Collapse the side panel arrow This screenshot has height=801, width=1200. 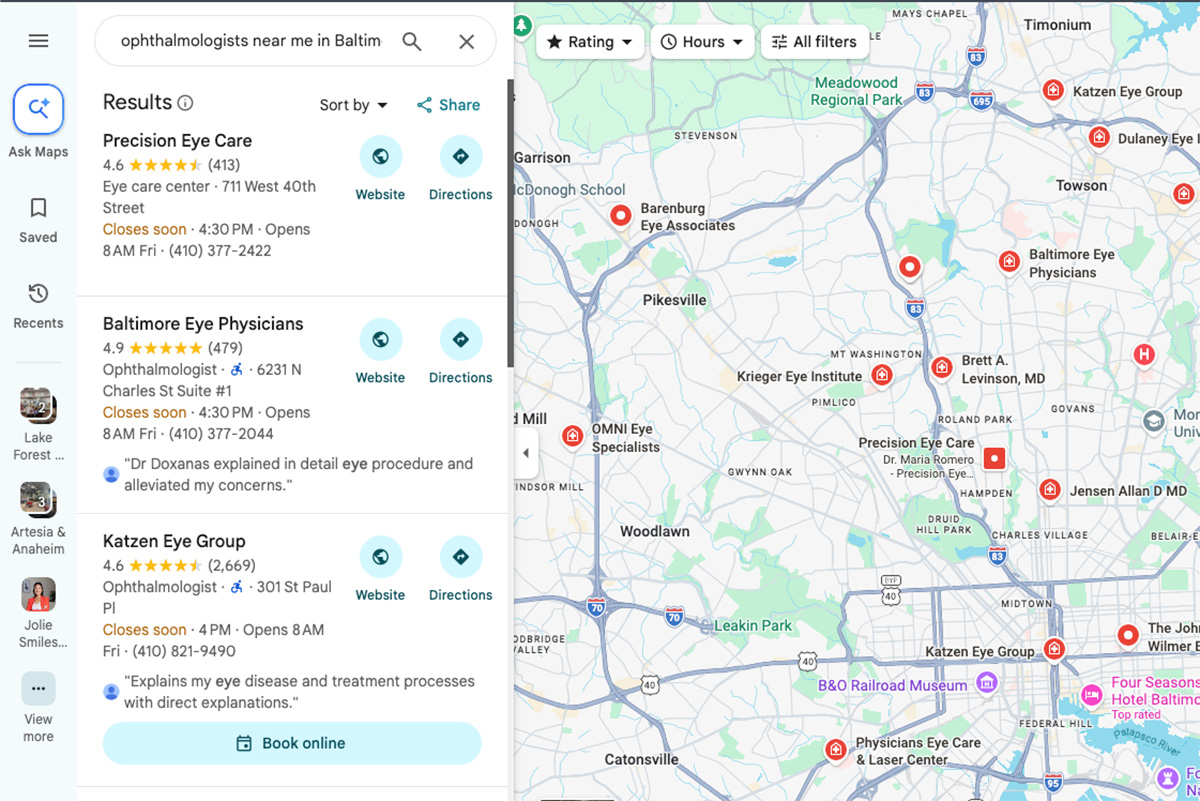point(526,453)
